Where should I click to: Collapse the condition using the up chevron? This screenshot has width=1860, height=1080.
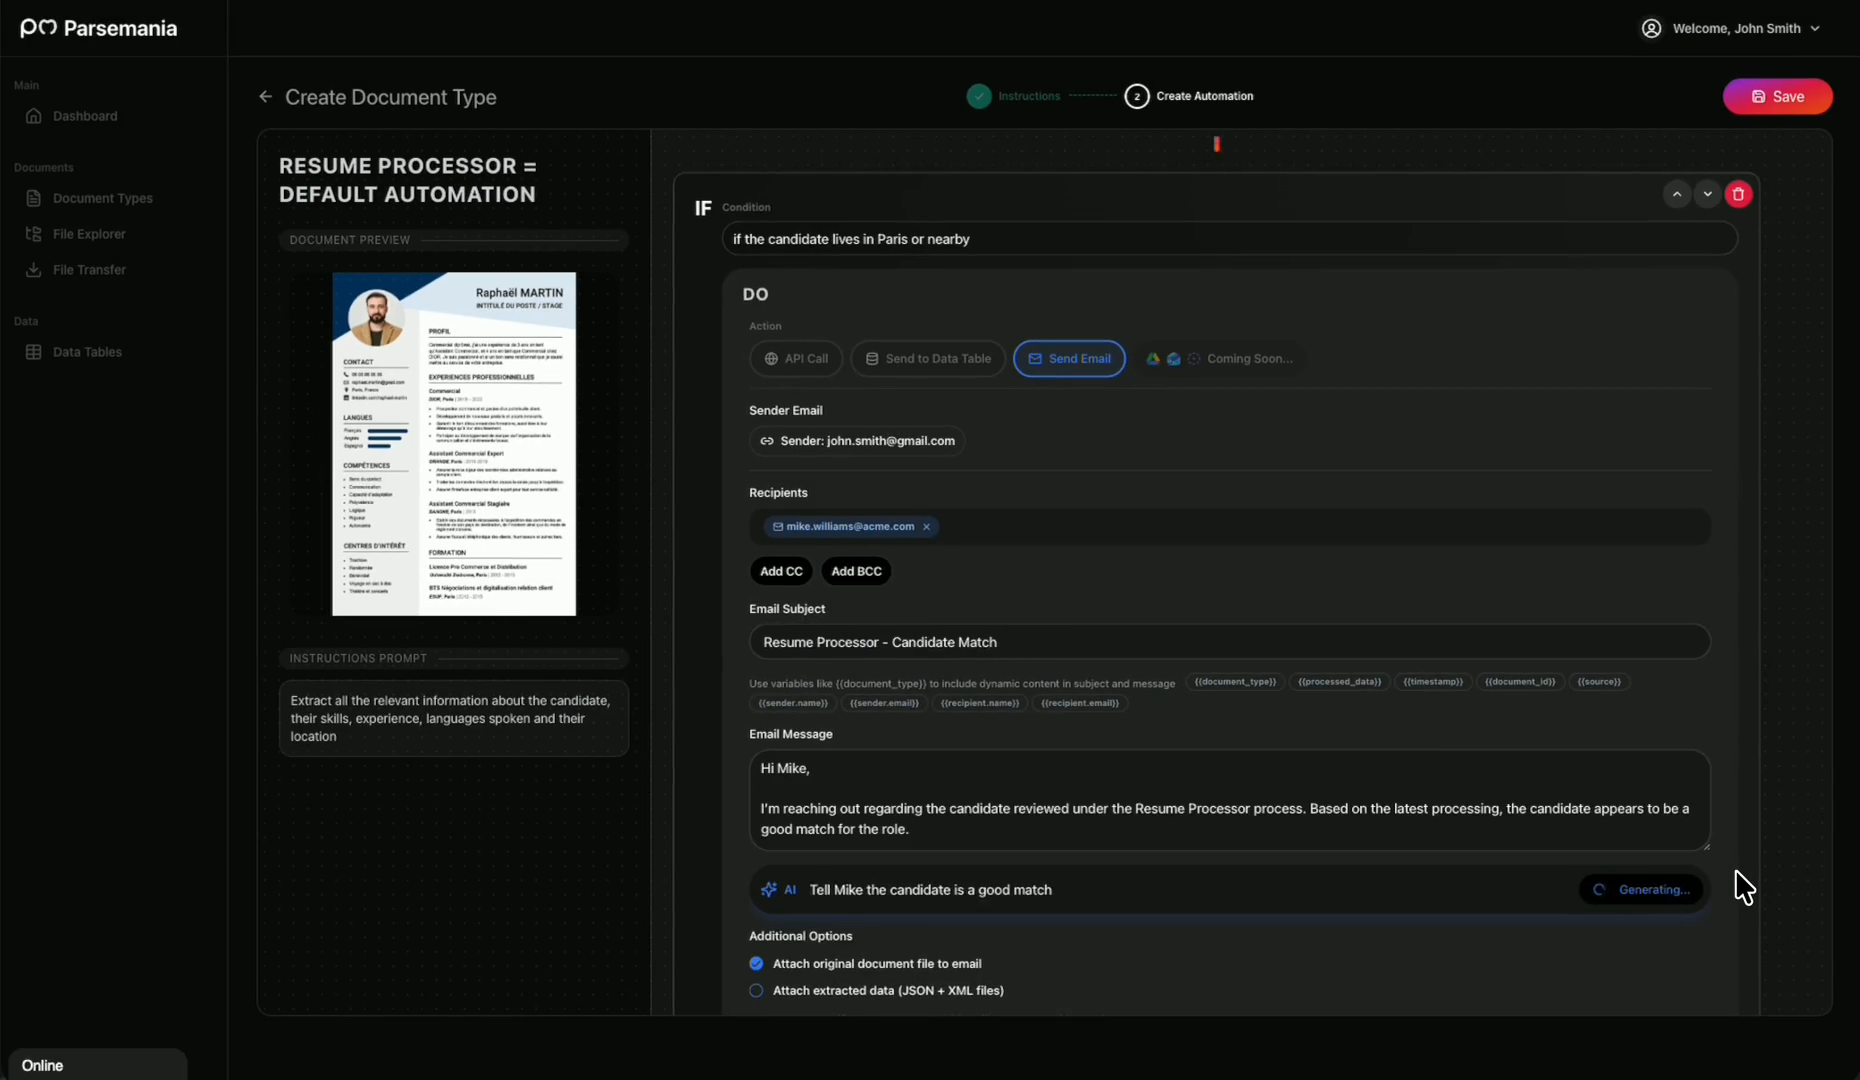tap(1676, 193)
